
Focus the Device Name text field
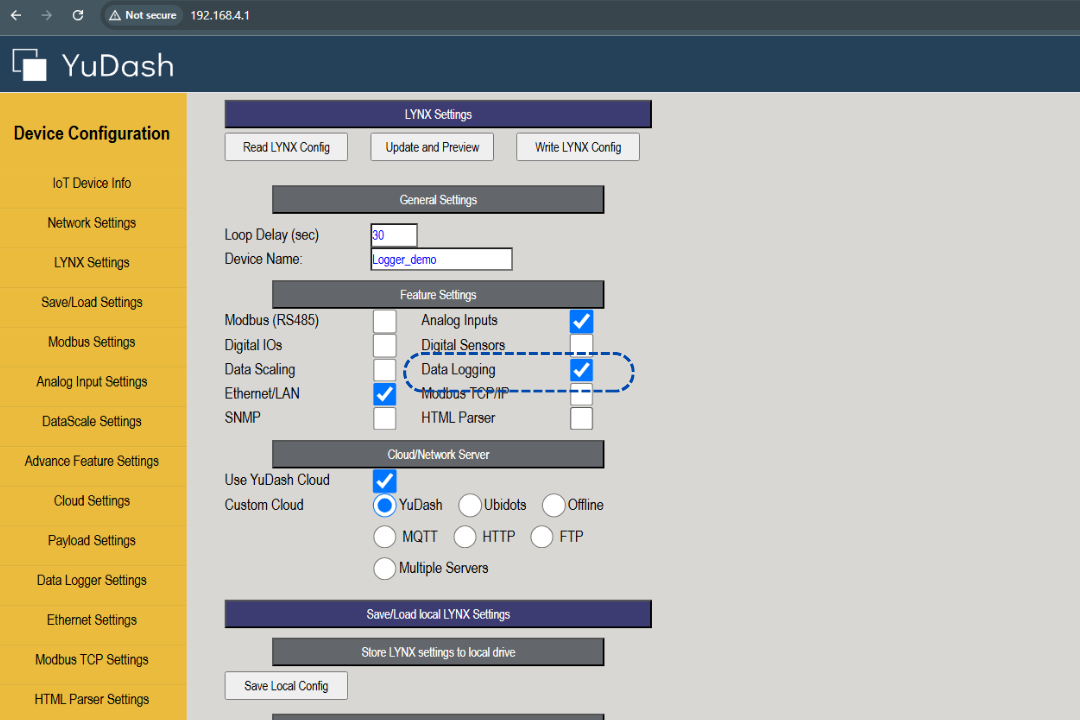click(441, 259)
